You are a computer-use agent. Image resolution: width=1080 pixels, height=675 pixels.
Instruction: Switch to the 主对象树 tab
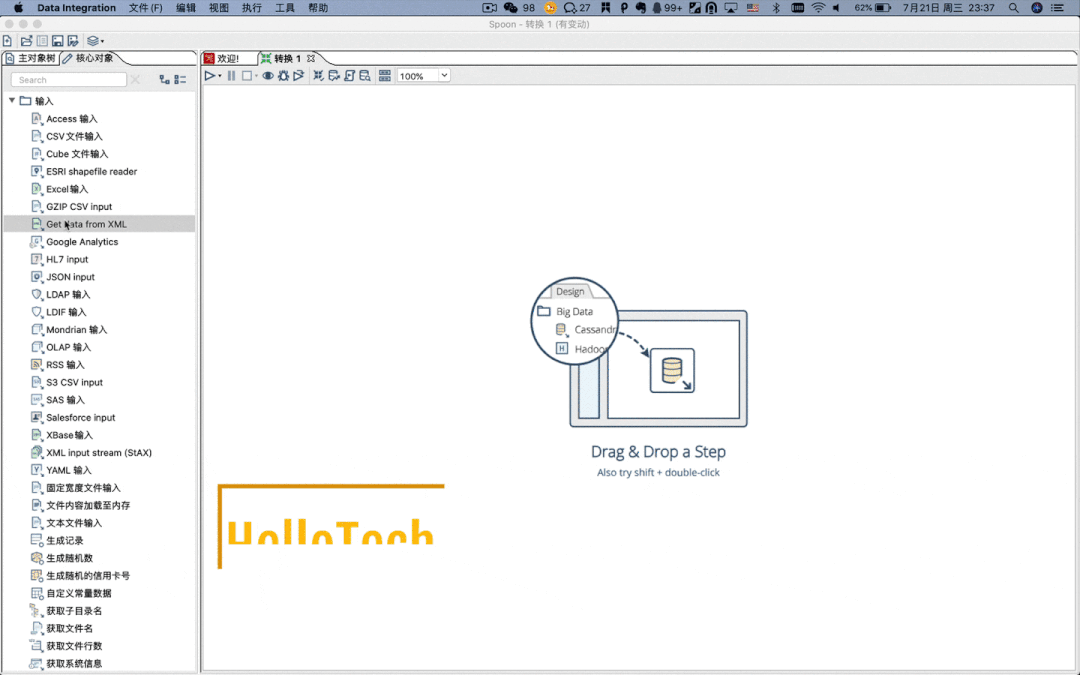pyautogui.click(x=30, y=59)
